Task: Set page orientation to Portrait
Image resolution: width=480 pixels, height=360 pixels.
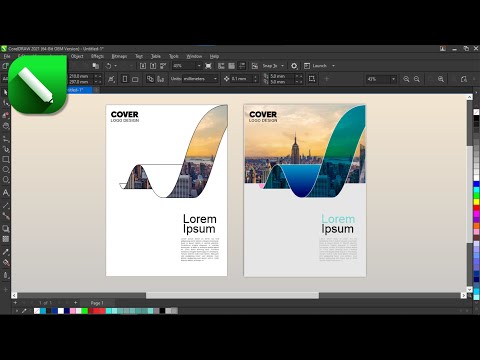Action: pyautogui.click(x=125, y=79)
